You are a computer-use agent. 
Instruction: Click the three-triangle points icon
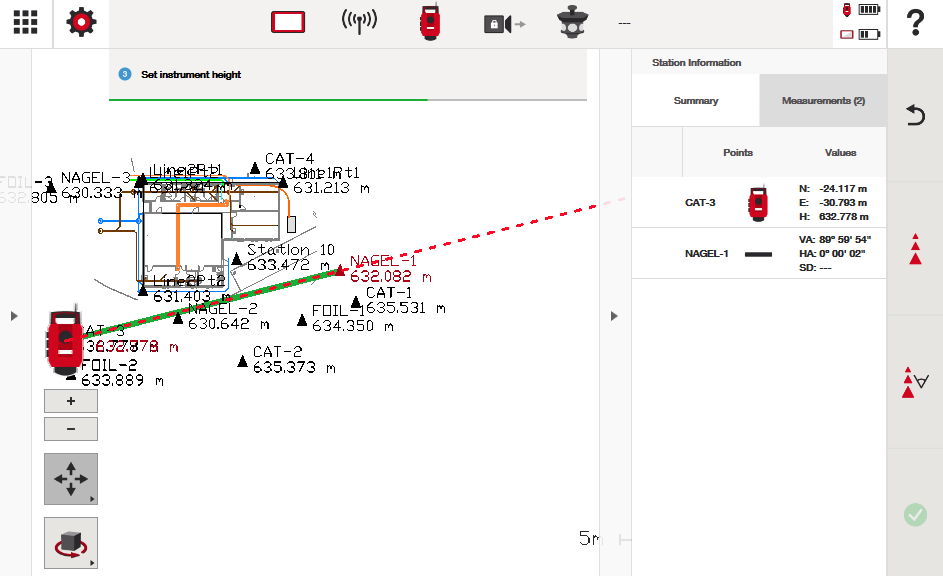pyautogui.click(x=914, y=249)
